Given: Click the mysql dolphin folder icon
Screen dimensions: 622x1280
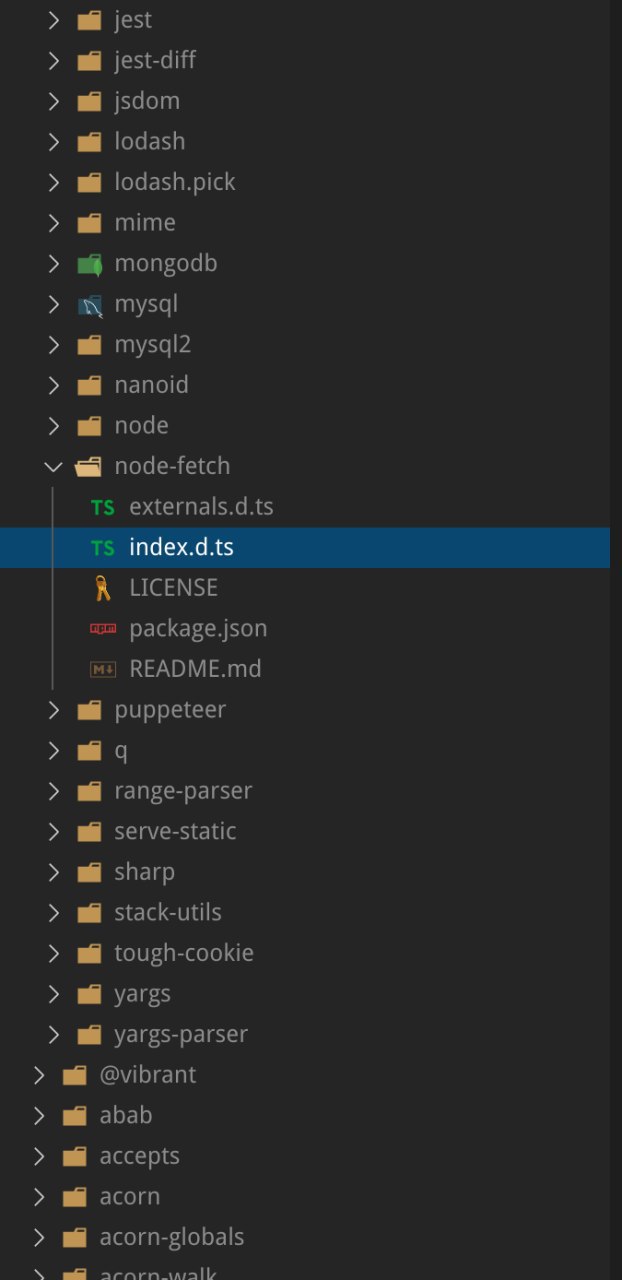Looking at the screenshot, I should 90,304.
